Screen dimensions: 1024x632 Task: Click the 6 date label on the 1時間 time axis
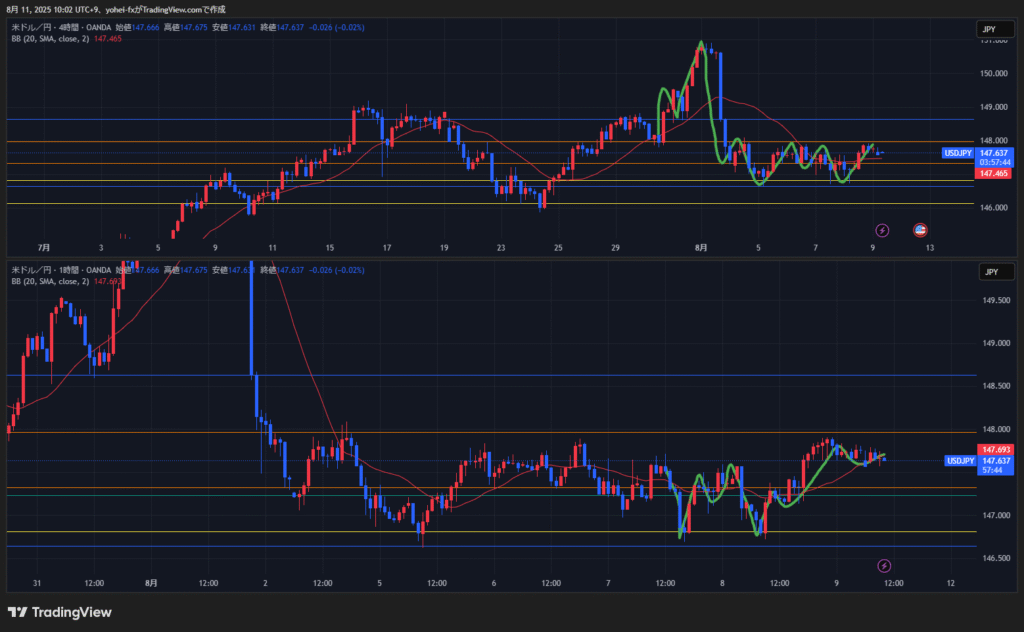click(x=494, y=583)
